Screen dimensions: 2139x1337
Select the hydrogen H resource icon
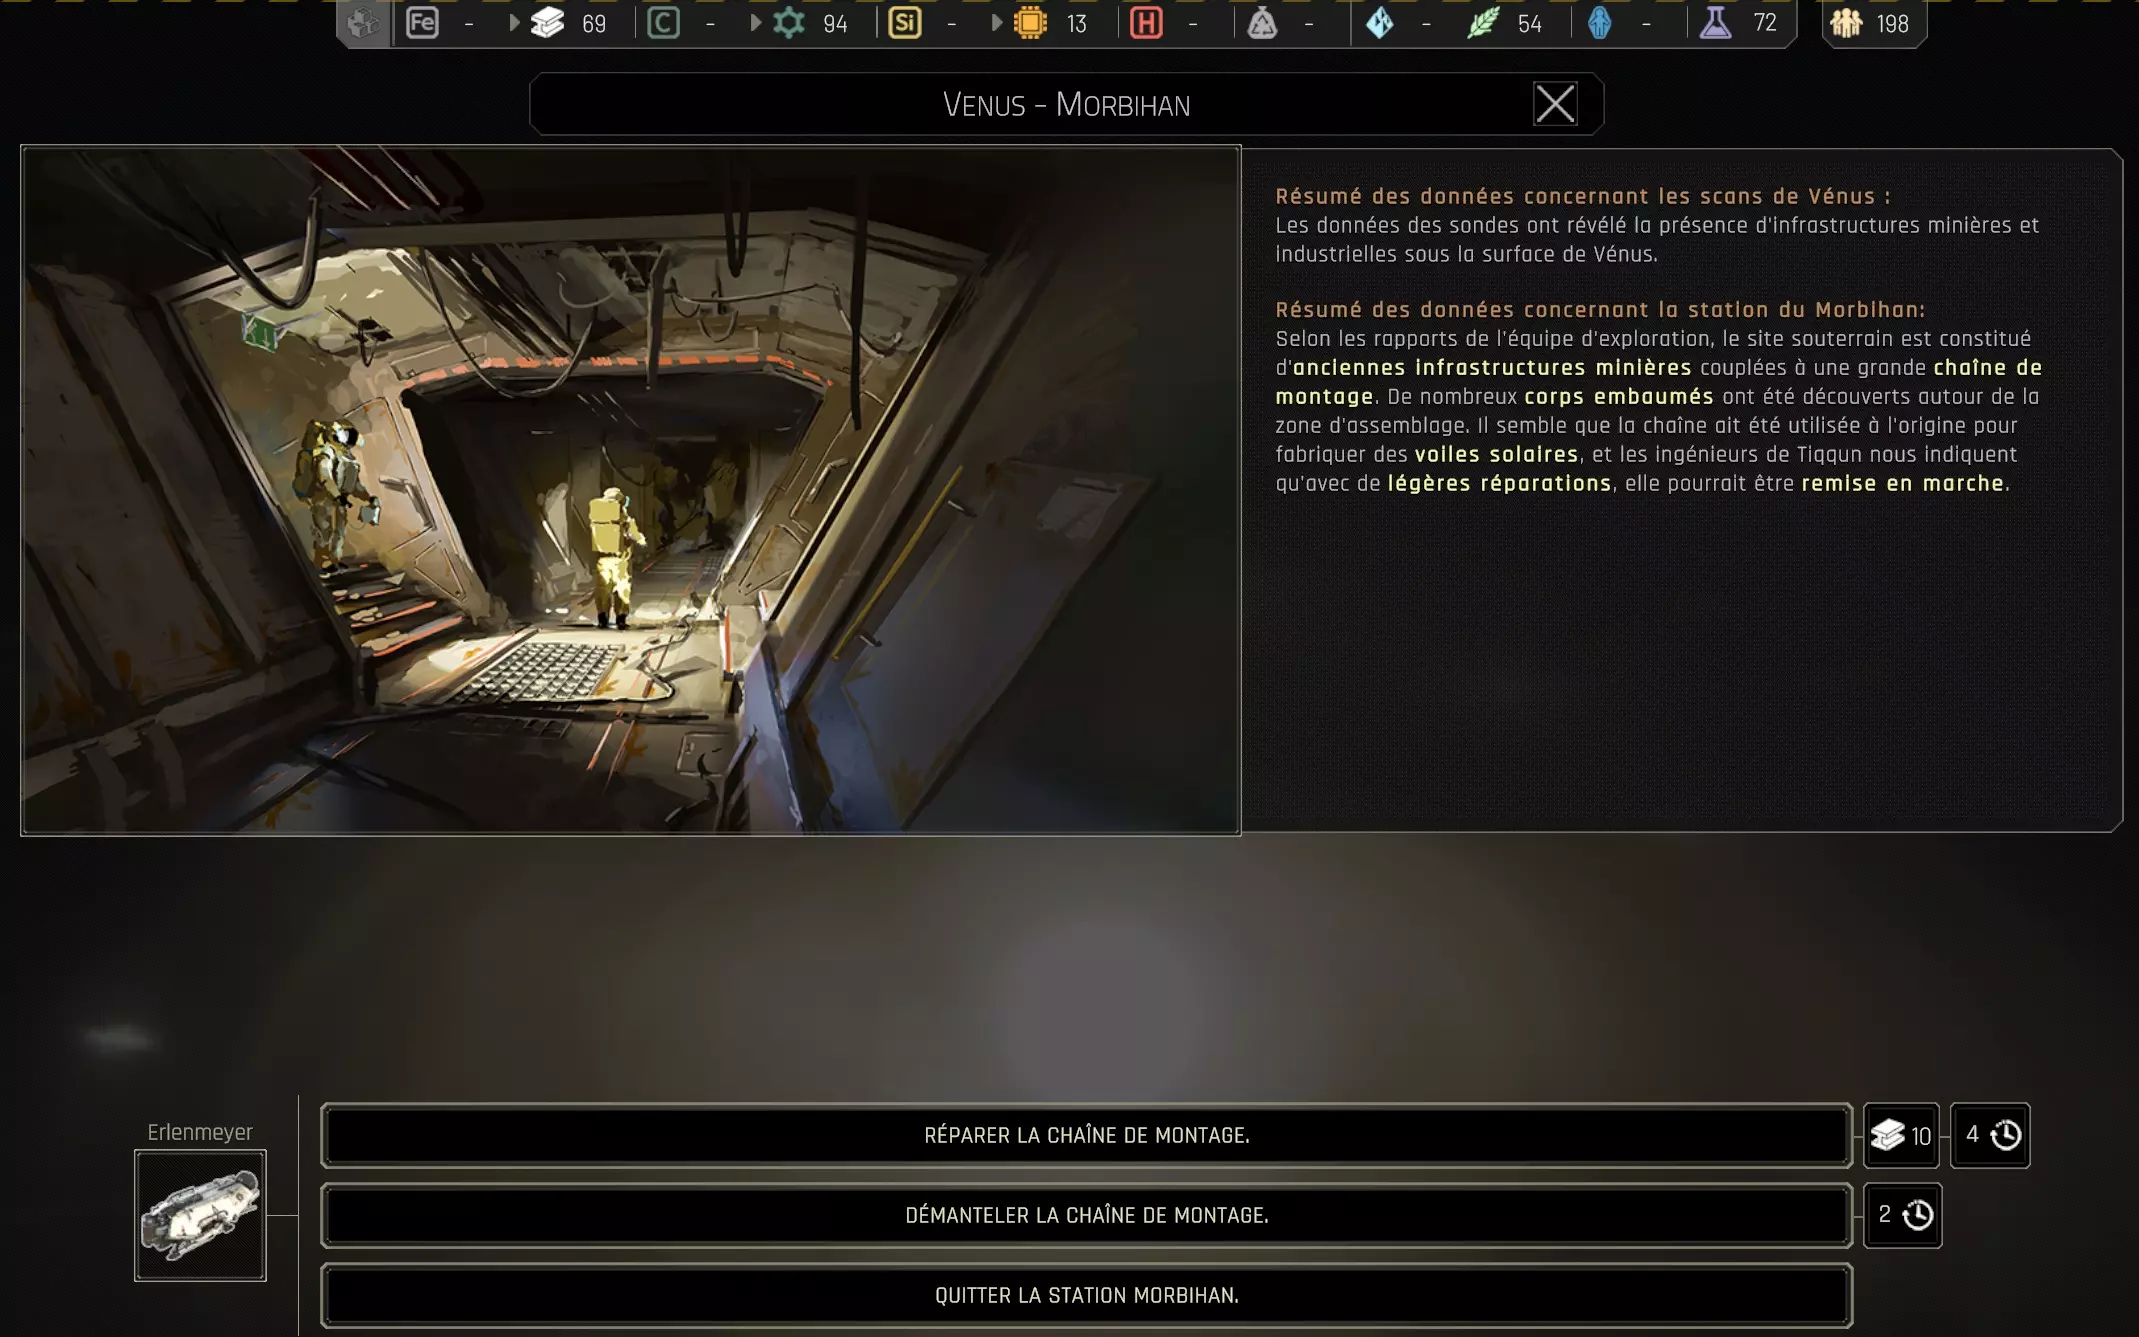click(x=1146, y=23)
